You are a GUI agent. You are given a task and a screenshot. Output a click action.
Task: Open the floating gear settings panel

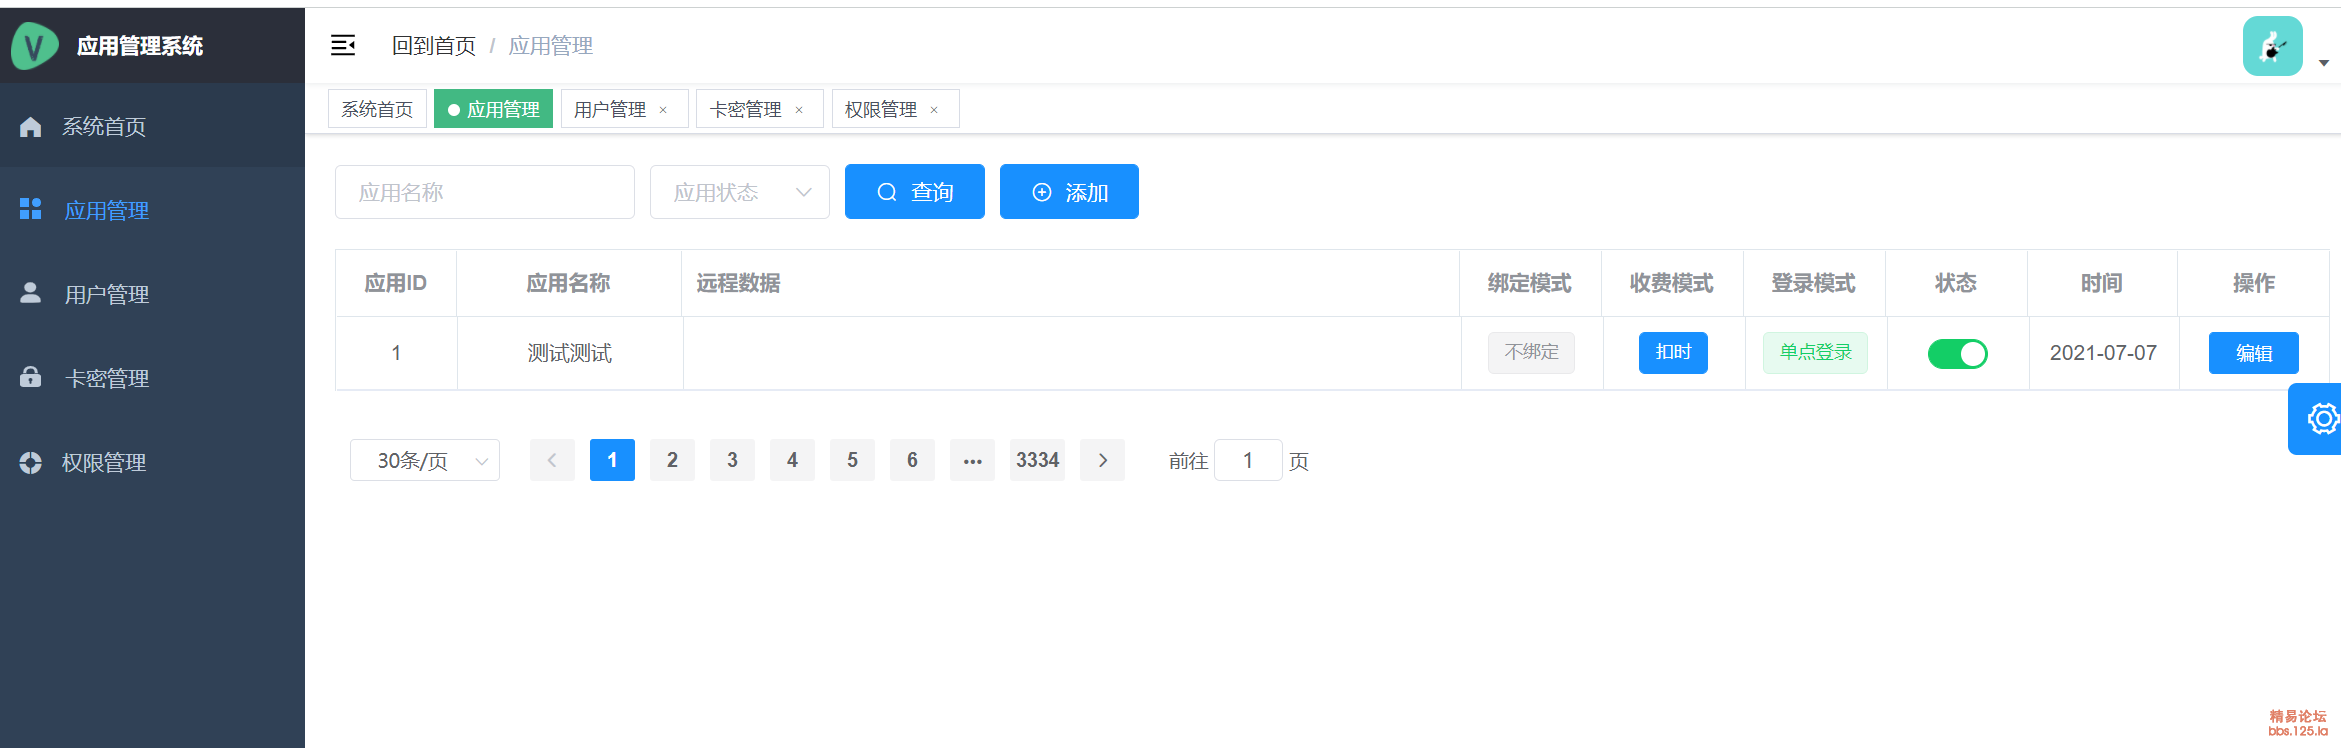[2320, 419]
